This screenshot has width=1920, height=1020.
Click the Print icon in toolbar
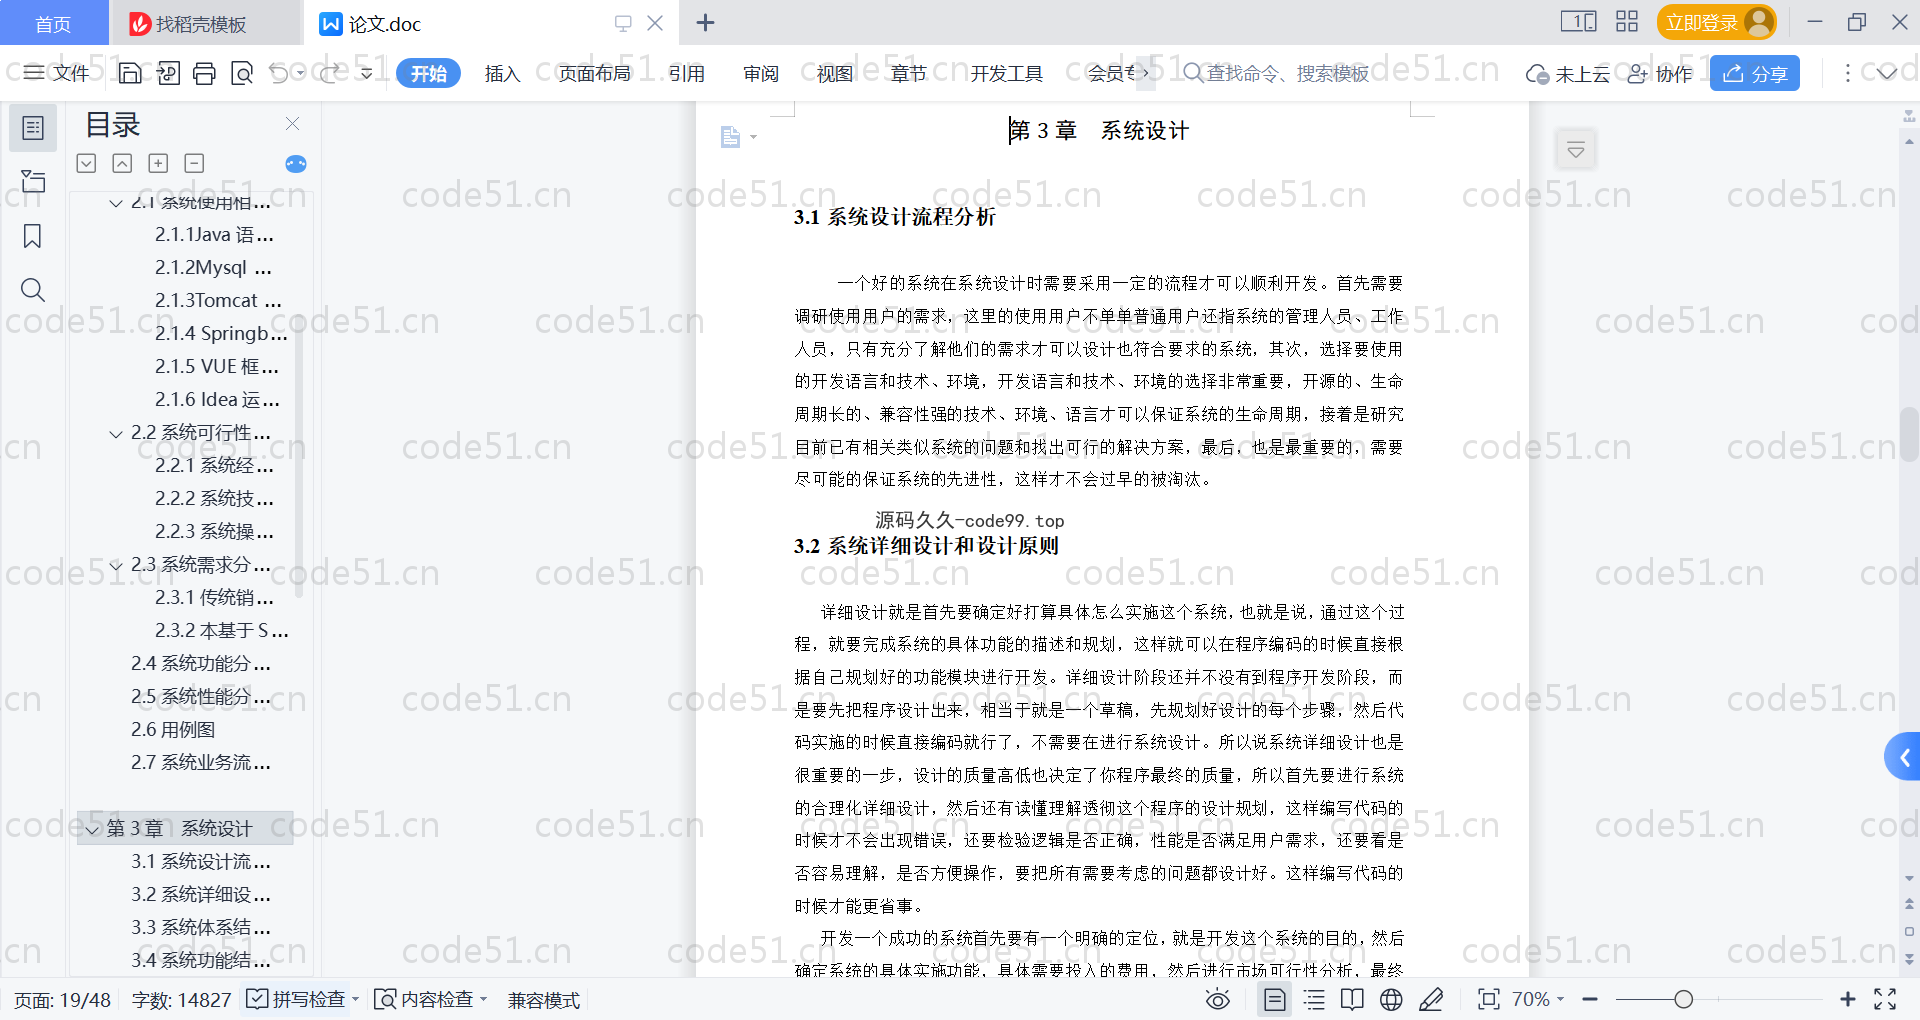point(204,73)
